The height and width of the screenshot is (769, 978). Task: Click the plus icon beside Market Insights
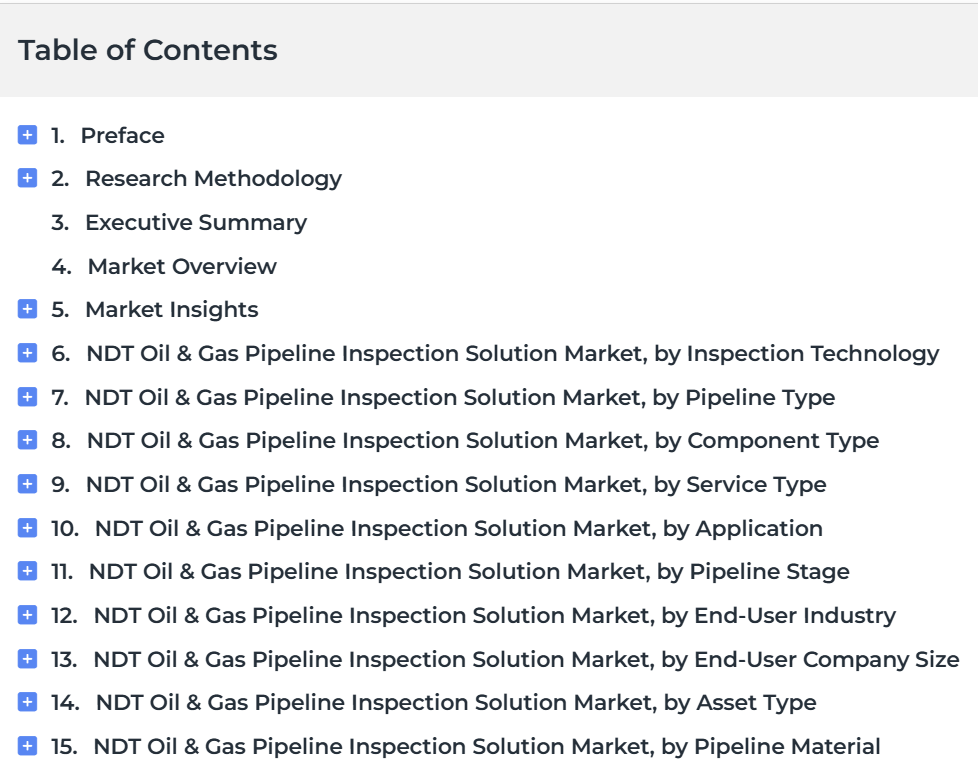(x=27, y=309)
